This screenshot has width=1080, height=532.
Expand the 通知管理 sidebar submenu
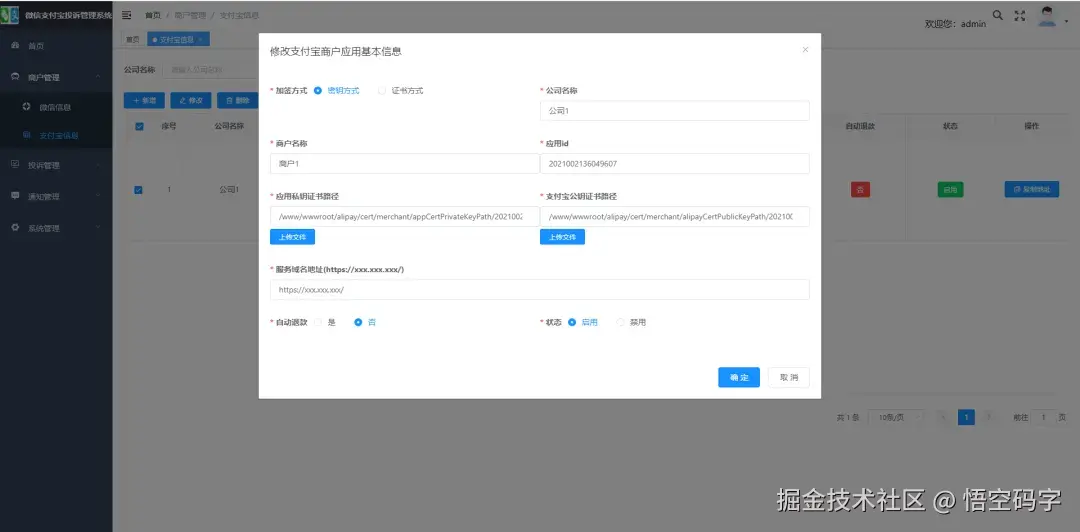coord(98,196)
